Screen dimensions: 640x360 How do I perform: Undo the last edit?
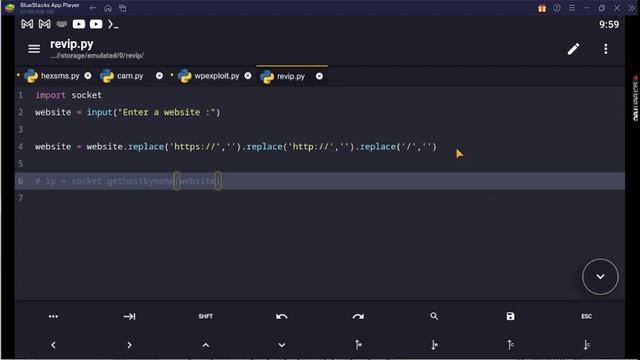pos(282,316)
